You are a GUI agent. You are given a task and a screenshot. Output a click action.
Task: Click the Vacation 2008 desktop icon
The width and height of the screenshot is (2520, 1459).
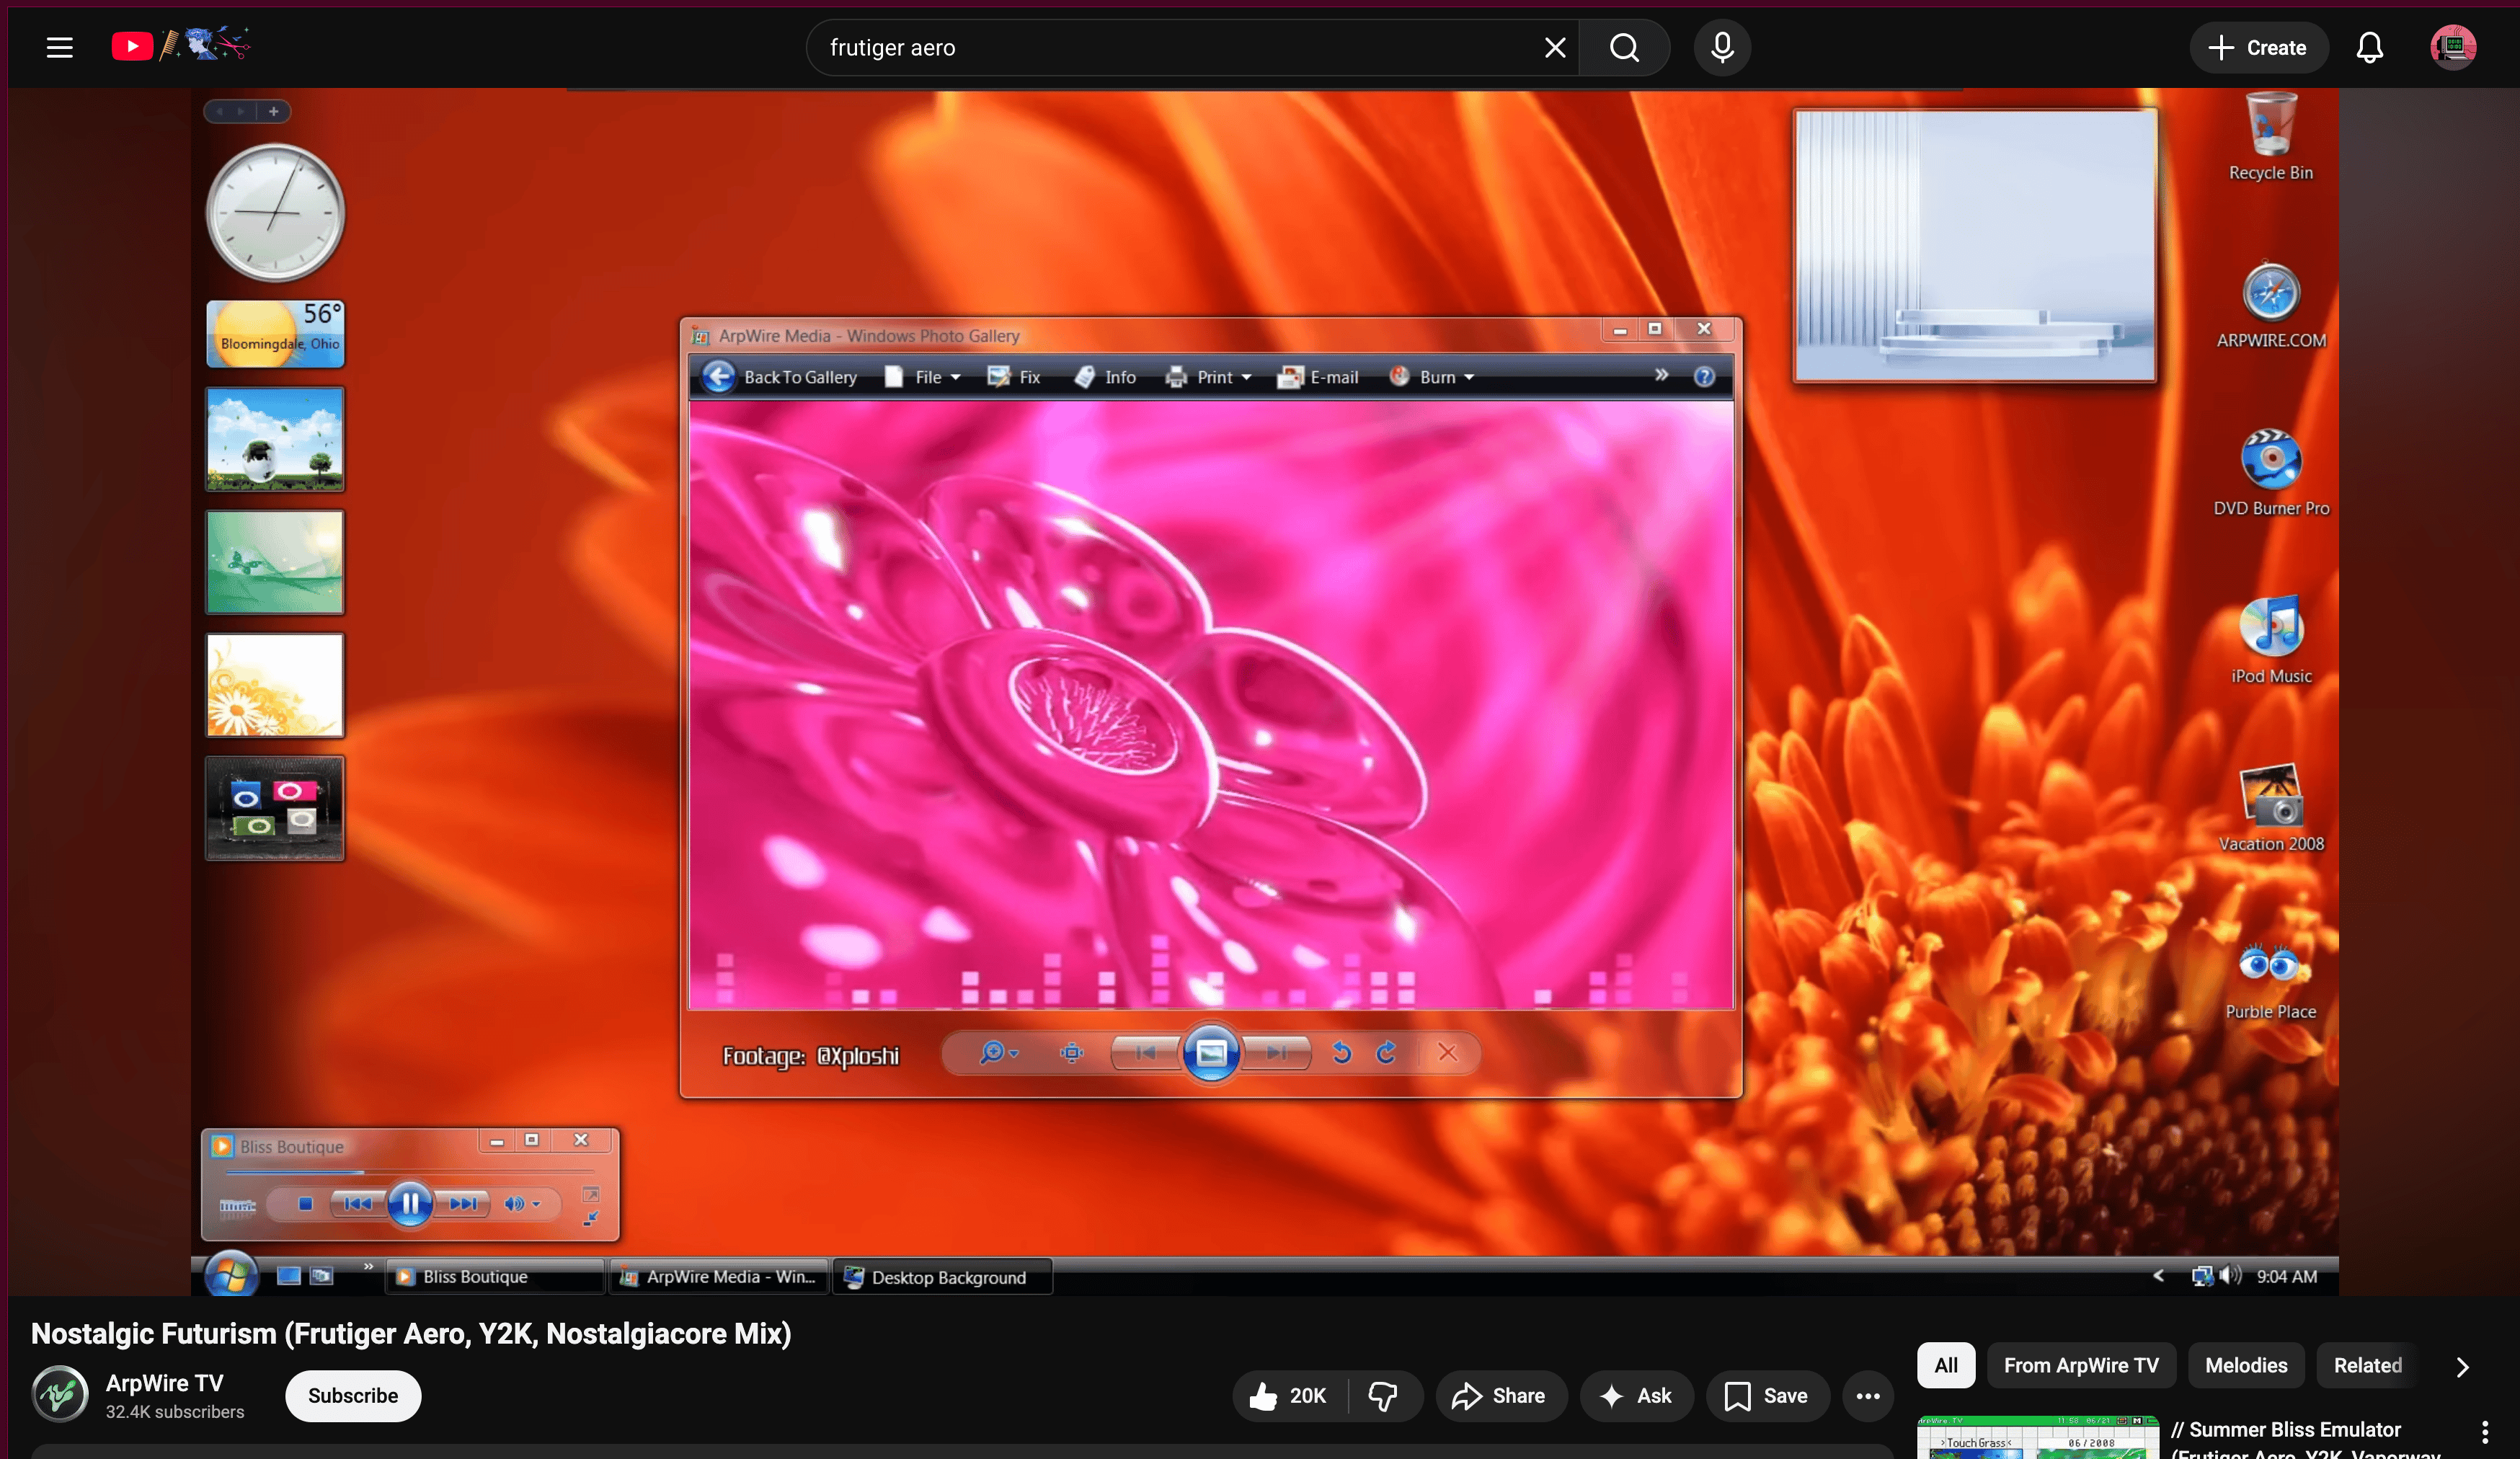tap(2271, 809)
